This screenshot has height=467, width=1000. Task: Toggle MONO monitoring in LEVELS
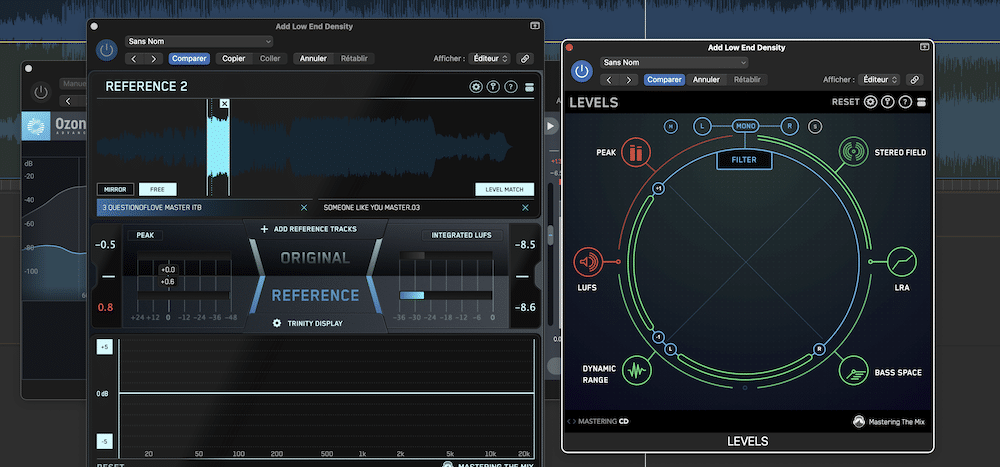coord(746,126)
